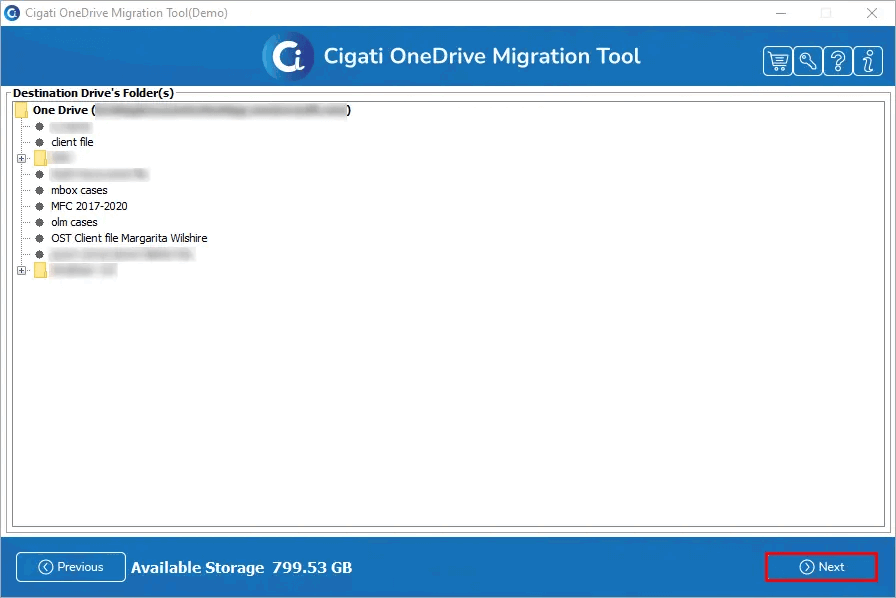Click the Previous button
This screenshot has height=598, width=896.
click(70, 567)
